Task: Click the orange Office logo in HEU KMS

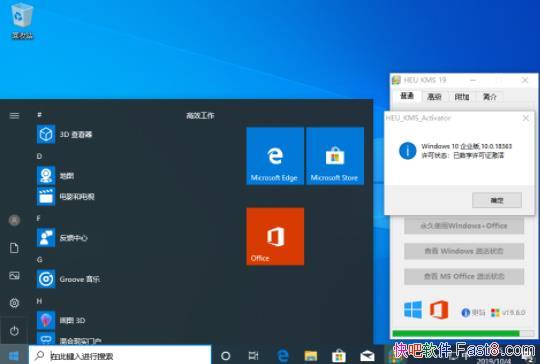Action: click(439, 310)
